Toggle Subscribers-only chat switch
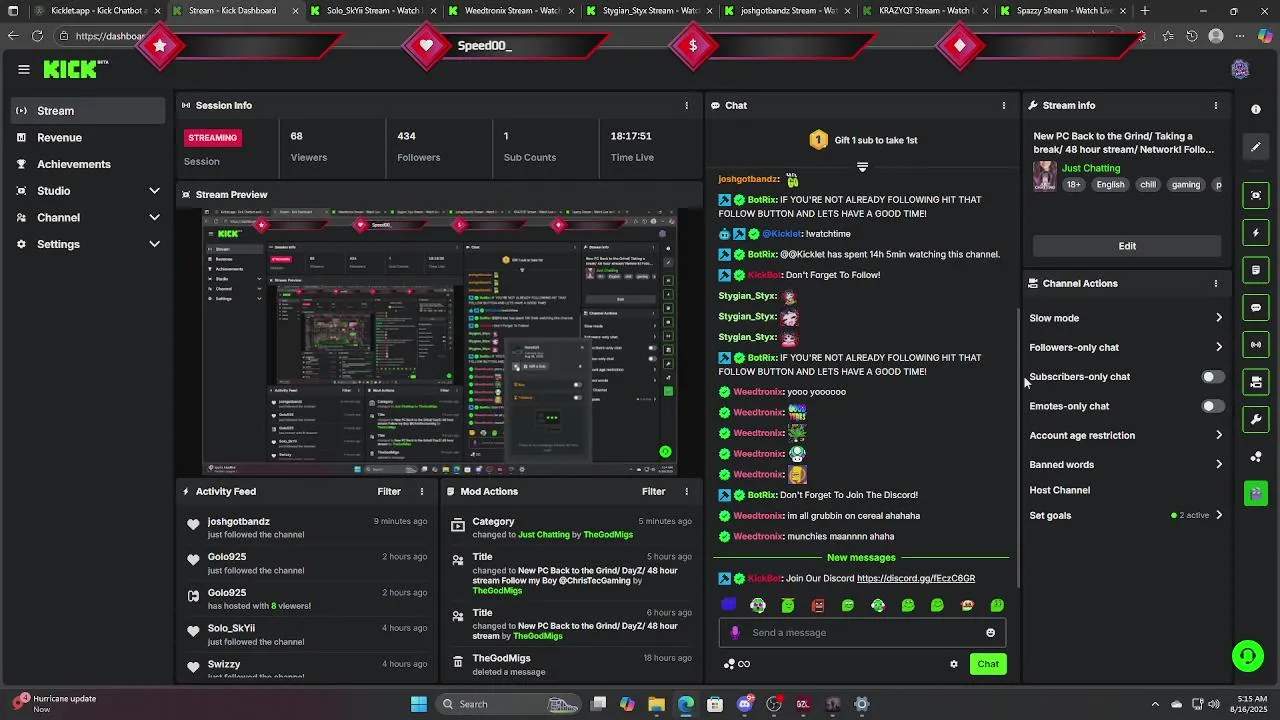 pos(1212,377)
